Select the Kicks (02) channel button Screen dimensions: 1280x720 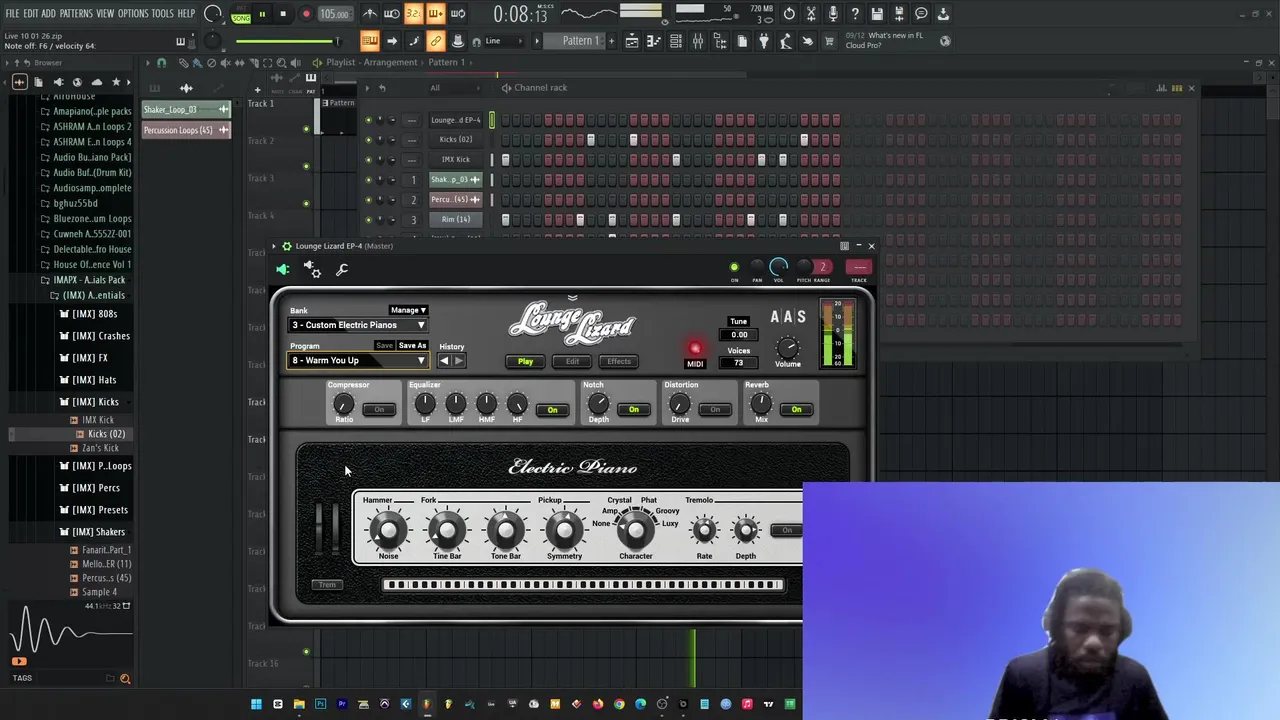[x=456, y=140]
